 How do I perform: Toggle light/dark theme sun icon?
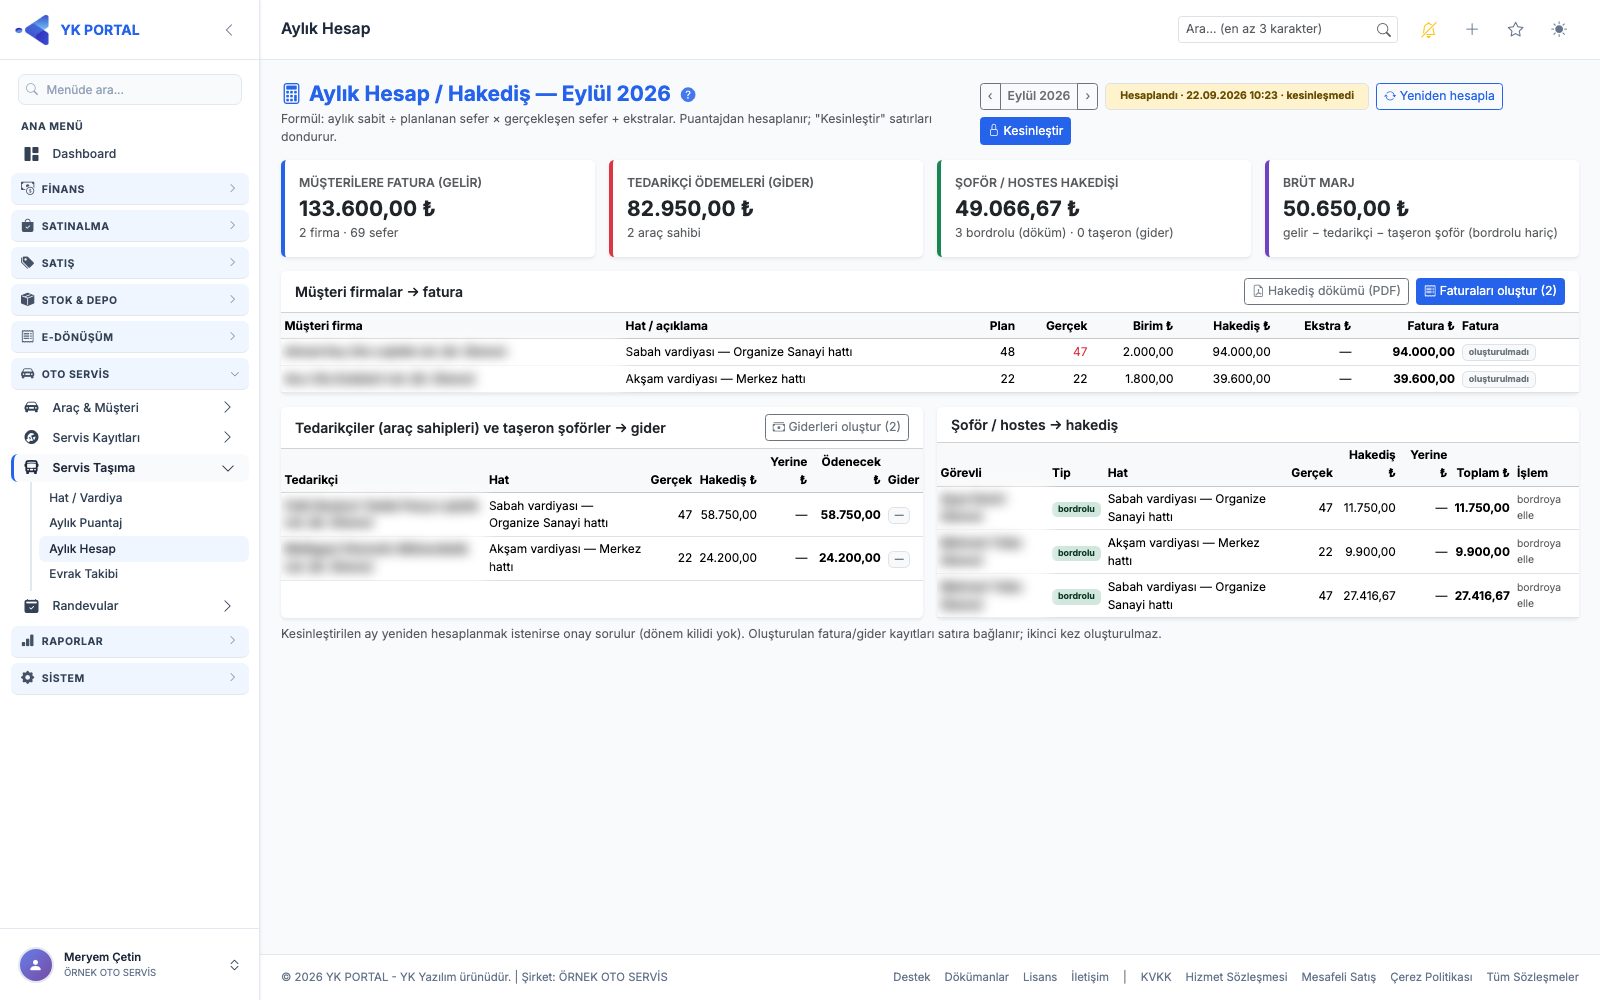(x=1559, y=30)
